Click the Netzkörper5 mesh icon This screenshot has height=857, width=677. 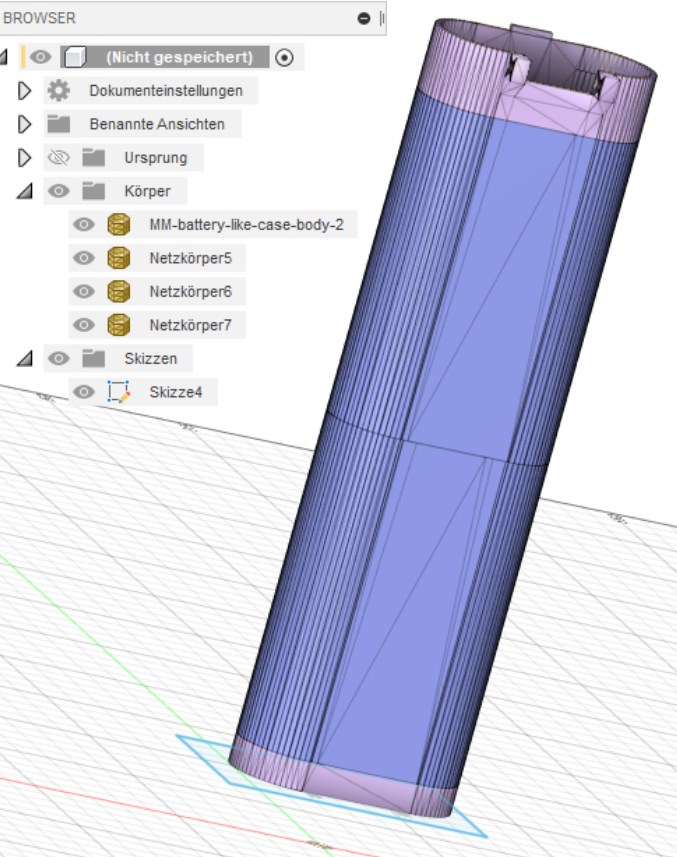coord(119,258)
